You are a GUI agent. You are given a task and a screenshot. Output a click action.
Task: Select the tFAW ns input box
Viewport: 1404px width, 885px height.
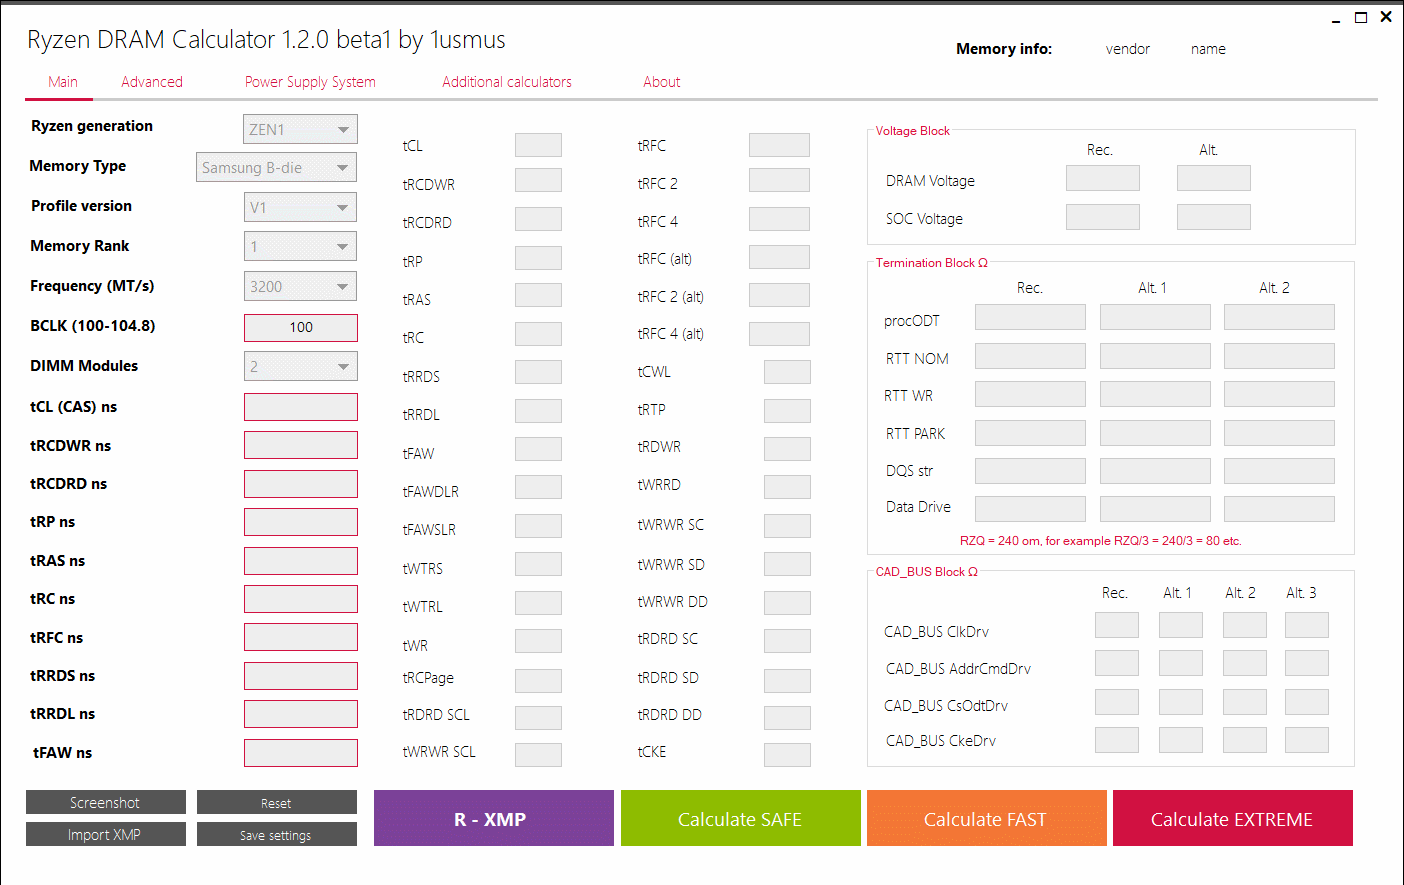(x=301, y=753)
